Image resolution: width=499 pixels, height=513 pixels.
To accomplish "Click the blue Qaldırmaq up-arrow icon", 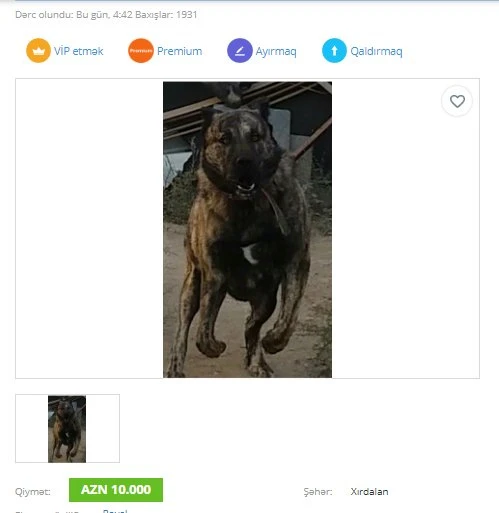I will (334, 51).
